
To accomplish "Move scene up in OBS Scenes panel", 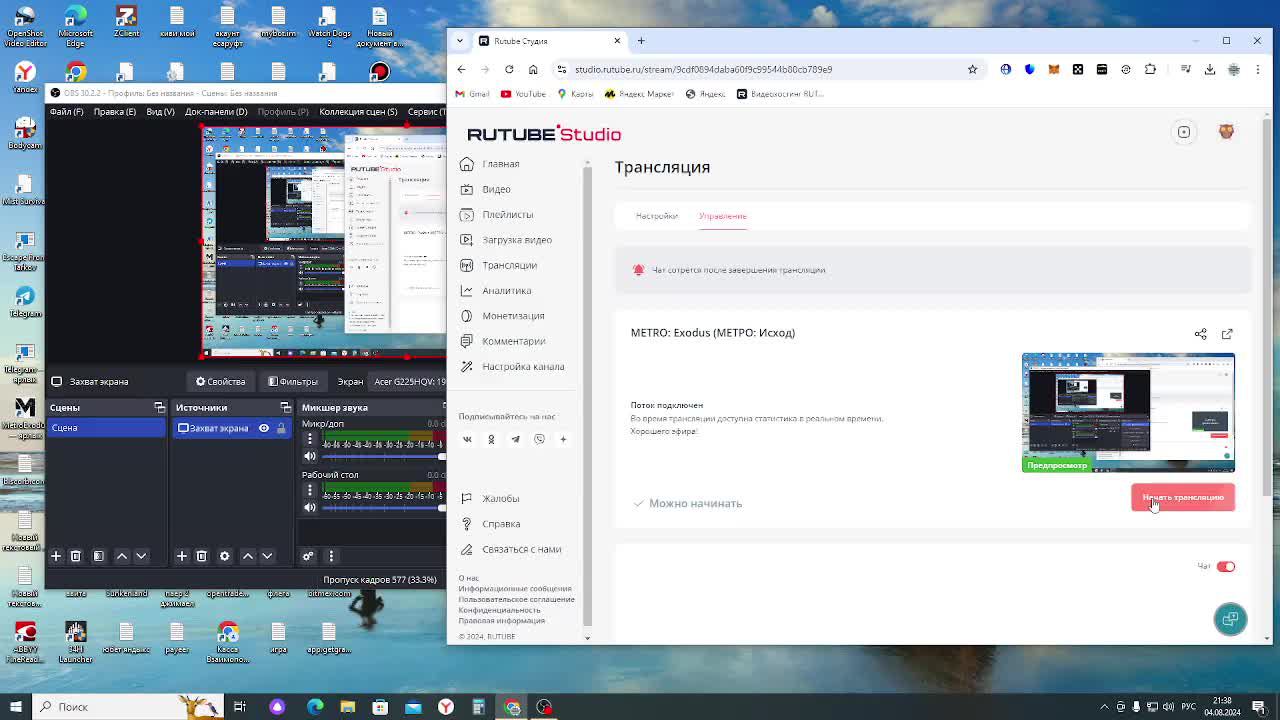I will 122,556.
